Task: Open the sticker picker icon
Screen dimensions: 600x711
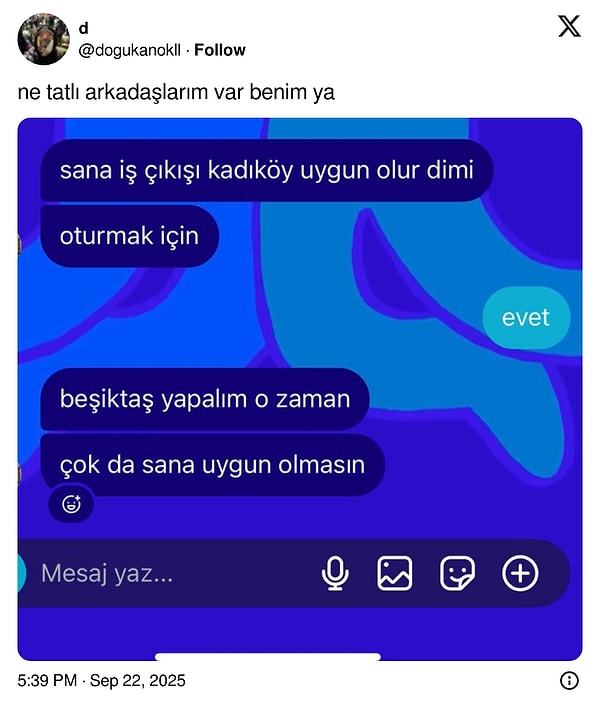Action: [458, 574]
